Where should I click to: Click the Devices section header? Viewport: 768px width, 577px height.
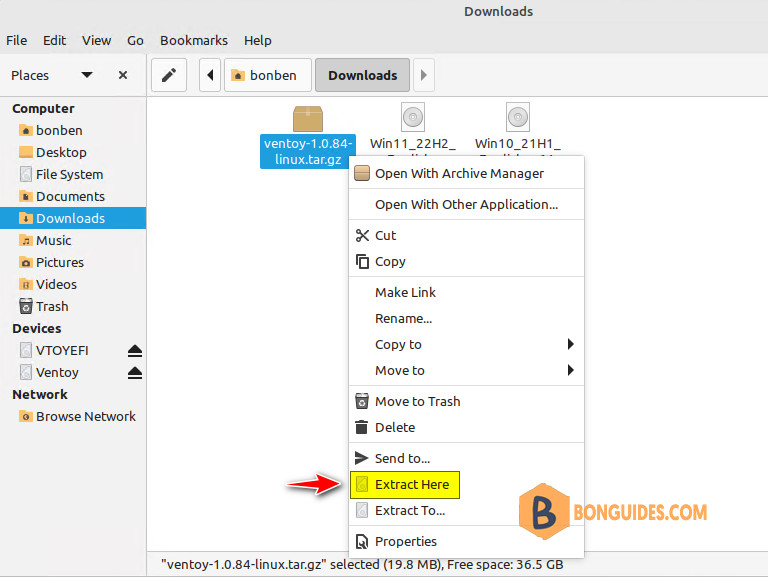(37, 328)
